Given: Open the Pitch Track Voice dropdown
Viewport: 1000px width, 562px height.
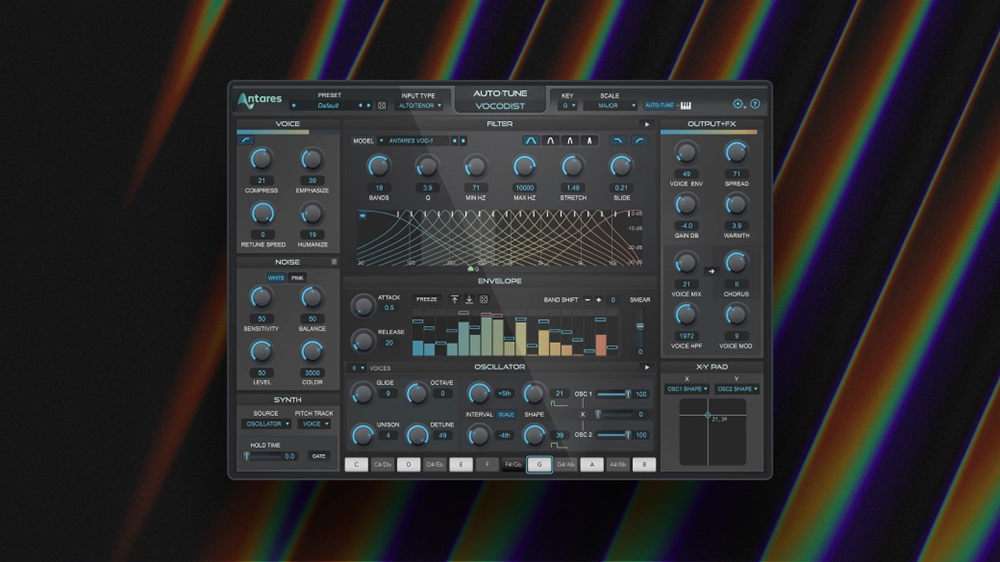Looking at the screenshot, I should coord(314,424).
